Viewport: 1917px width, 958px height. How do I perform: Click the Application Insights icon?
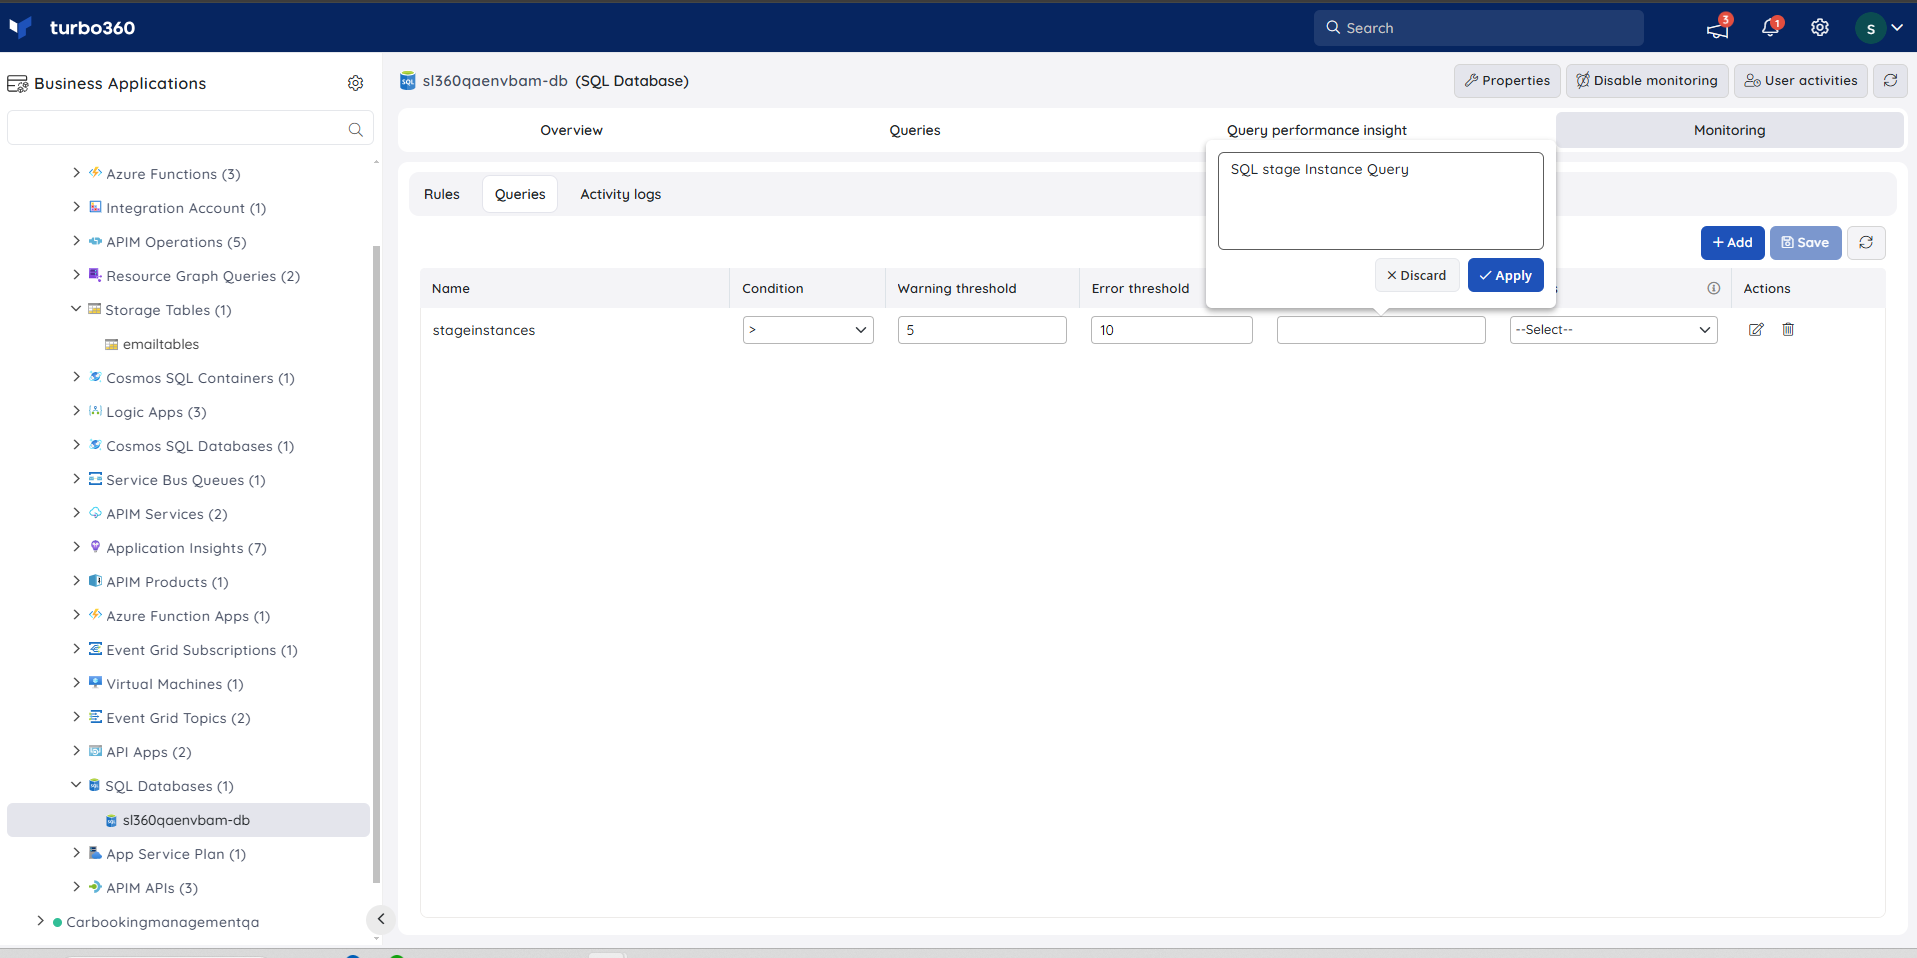(x=95, y=547)
